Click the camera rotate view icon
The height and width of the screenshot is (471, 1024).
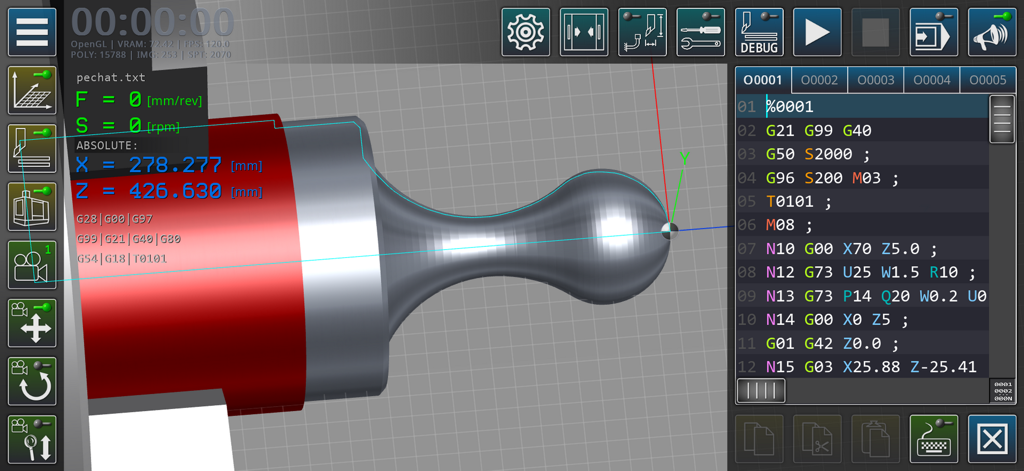[x=32, y=381]
